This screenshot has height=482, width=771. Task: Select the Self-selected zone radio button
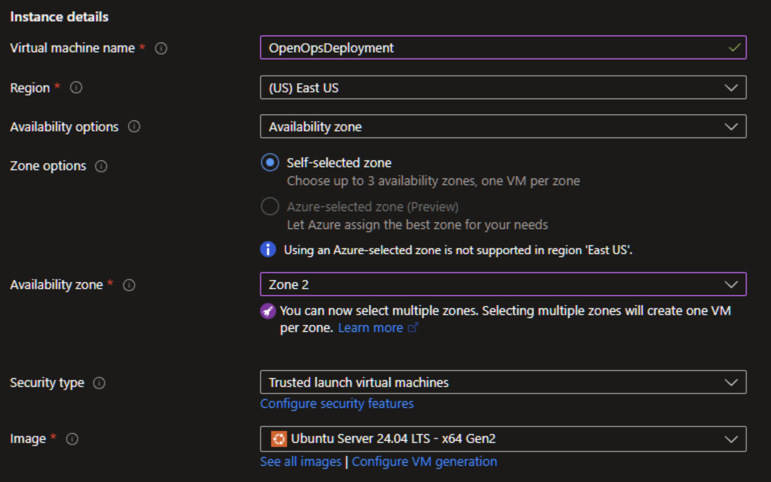[270, 162]
